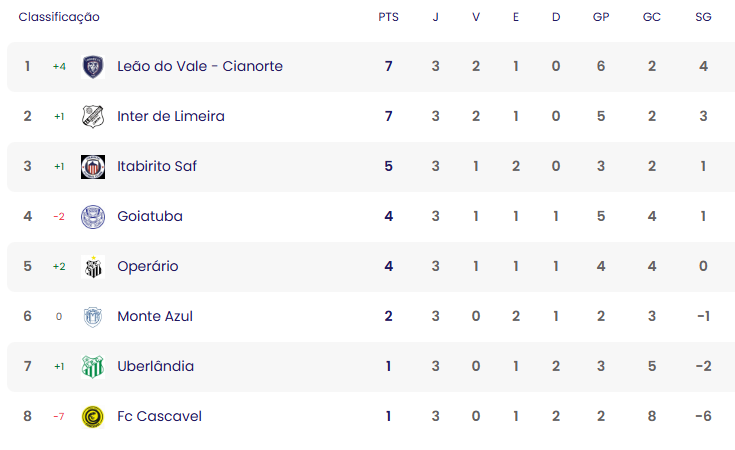
Task: Click the PTS column header
Action: tap(389, 17)
